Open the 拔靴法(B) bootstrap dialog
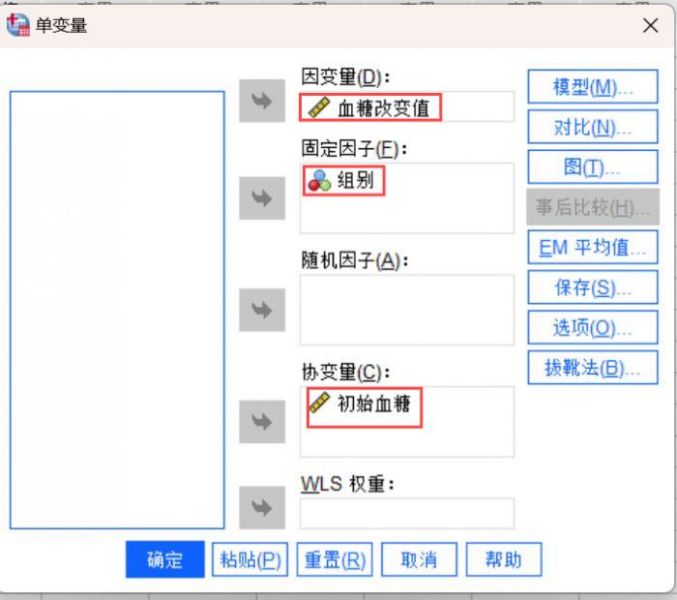Image resolution: width=677 pixels, height=600 pixels. [593, 368]
